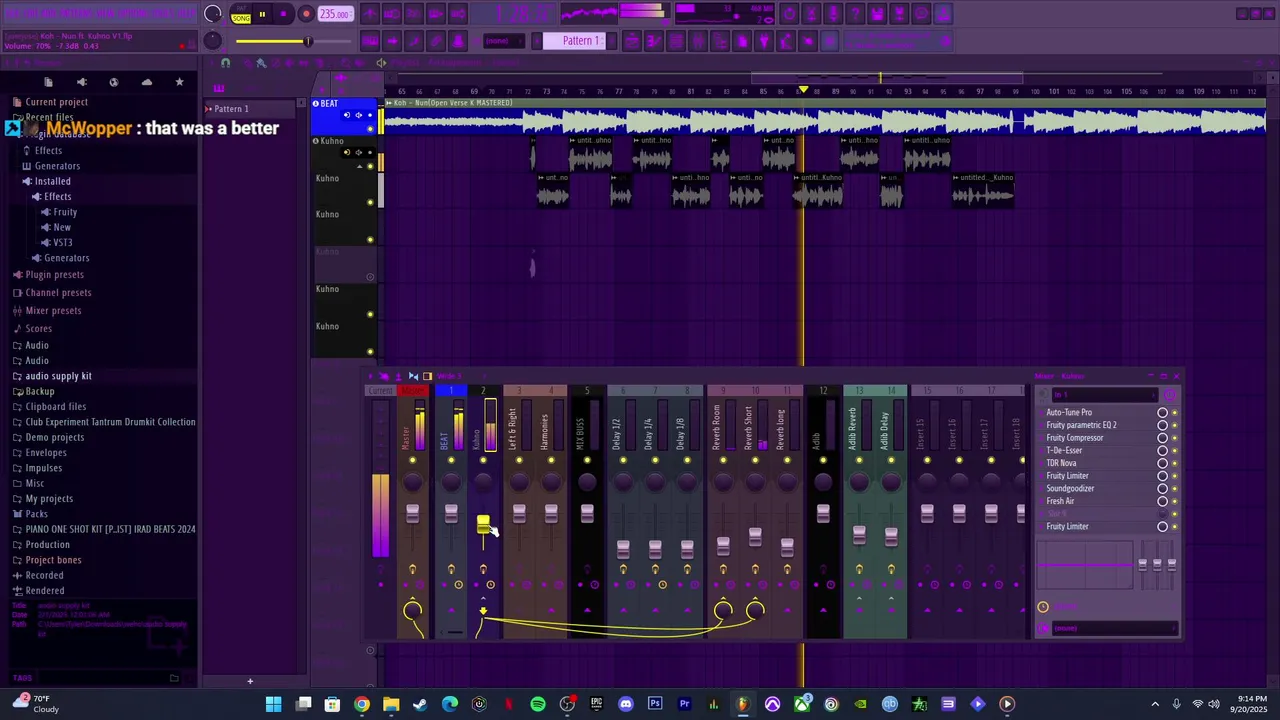Click the Reverb Short mixer track fader
Screen dimensions: 1280x720
[x=755, y=536]
